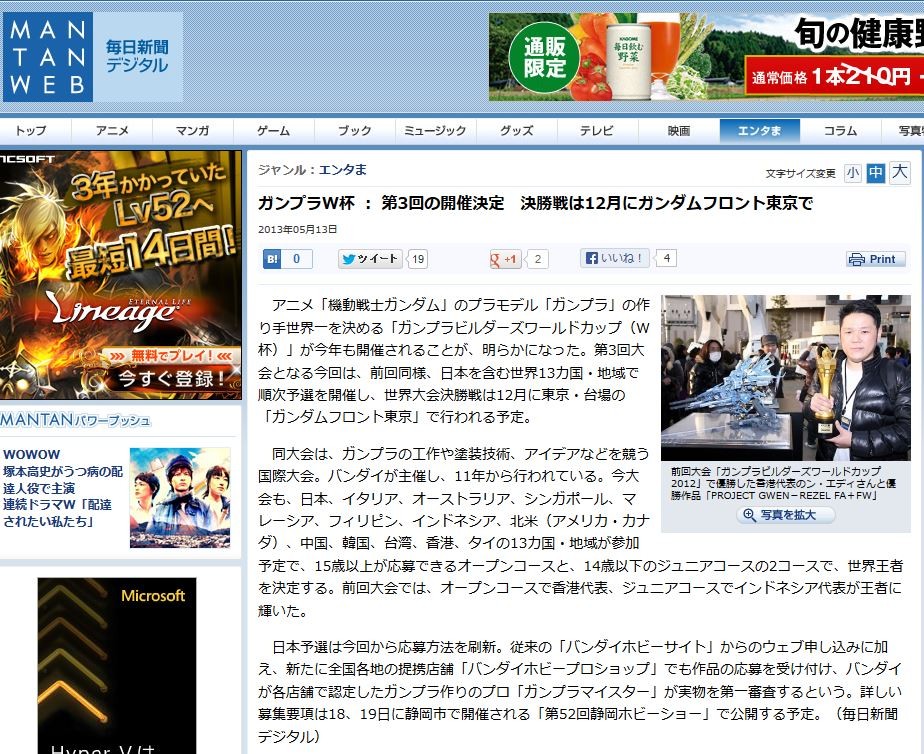This screenshot has height=754, width=924.
Task: Open the エンタま genre link
Action: [x=342, y=170]
